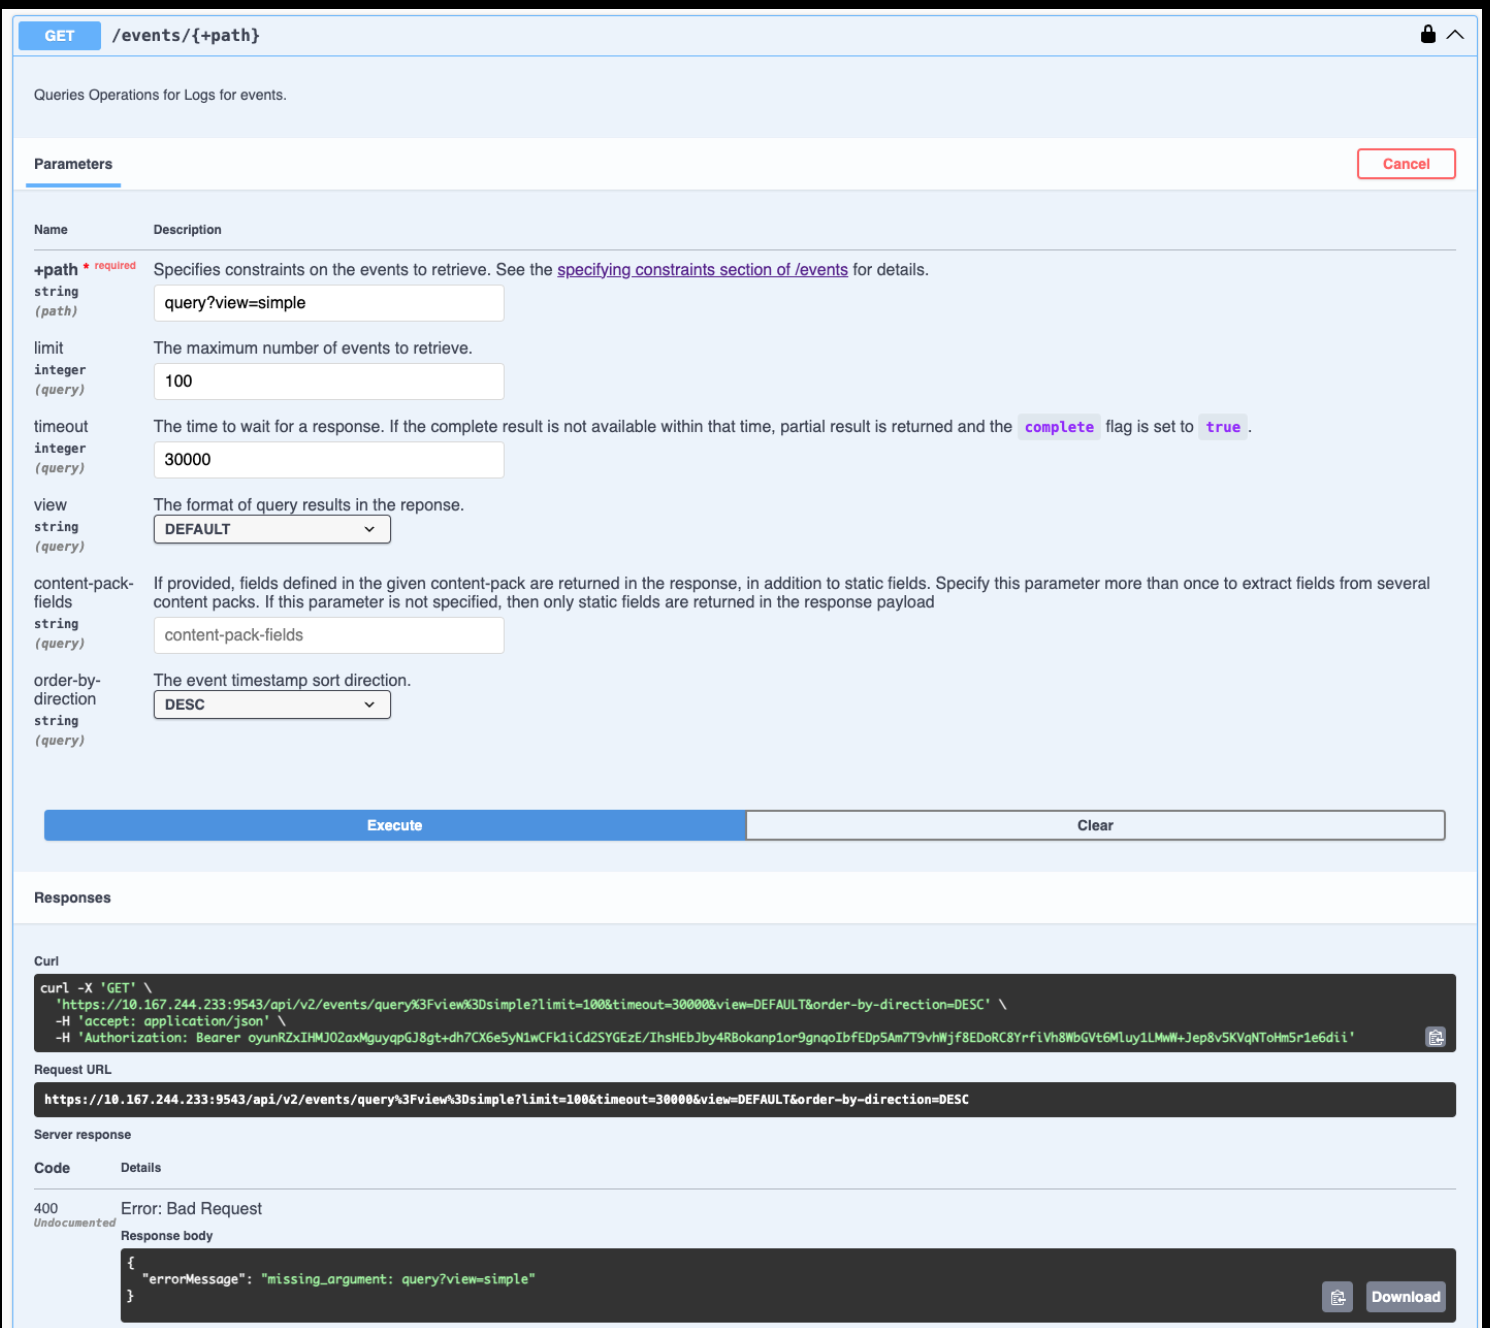The height and width of the screenshot is (1328, 1490).
Task: Click the Request URL code box
Action: point(744,1099)
